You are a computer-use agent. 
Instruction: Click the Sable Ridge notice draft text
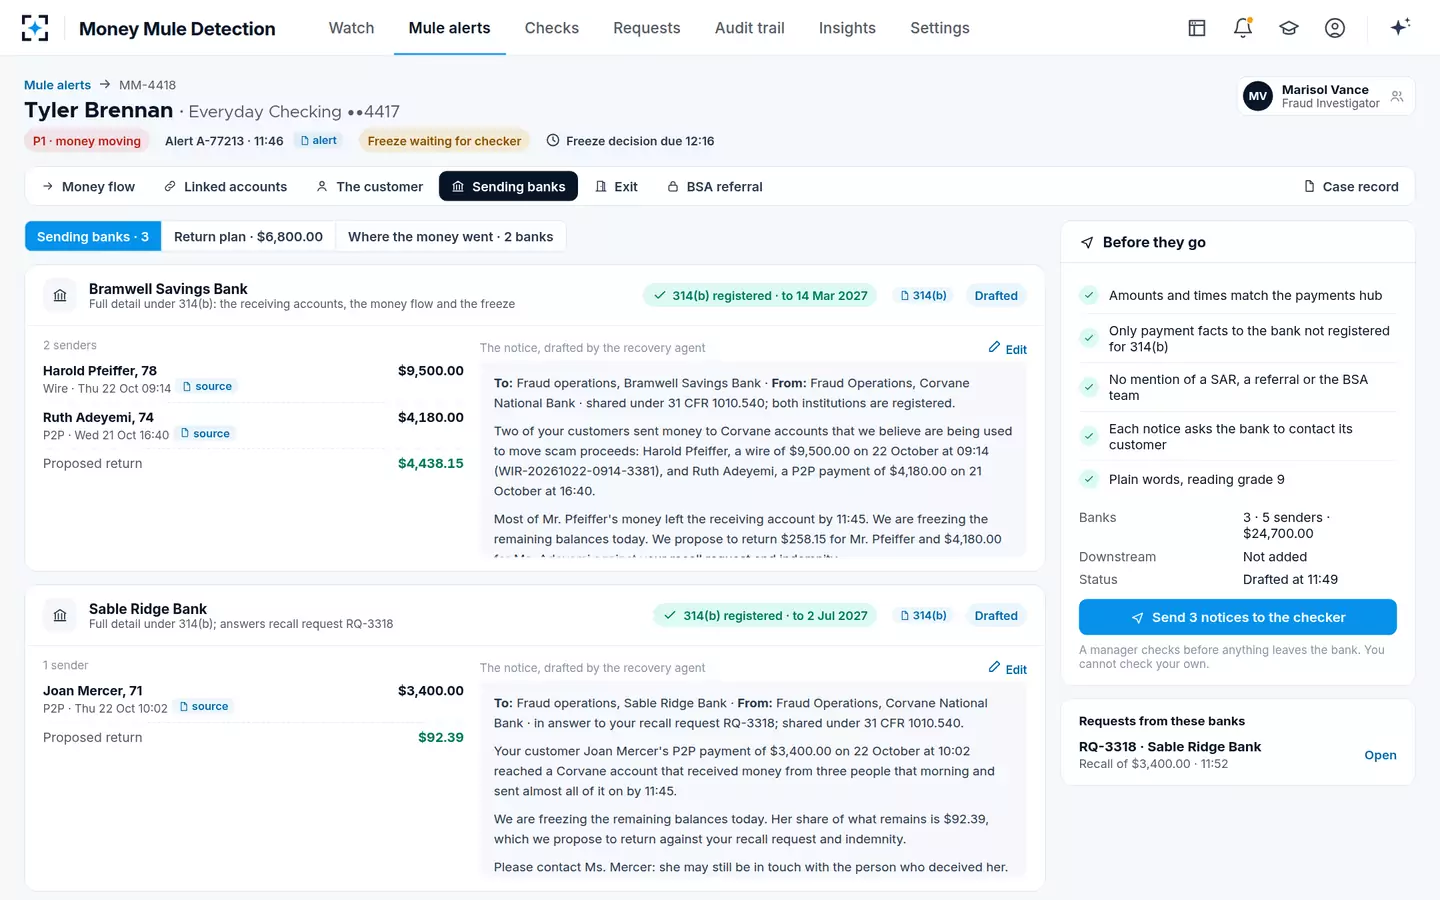point(753,780)
